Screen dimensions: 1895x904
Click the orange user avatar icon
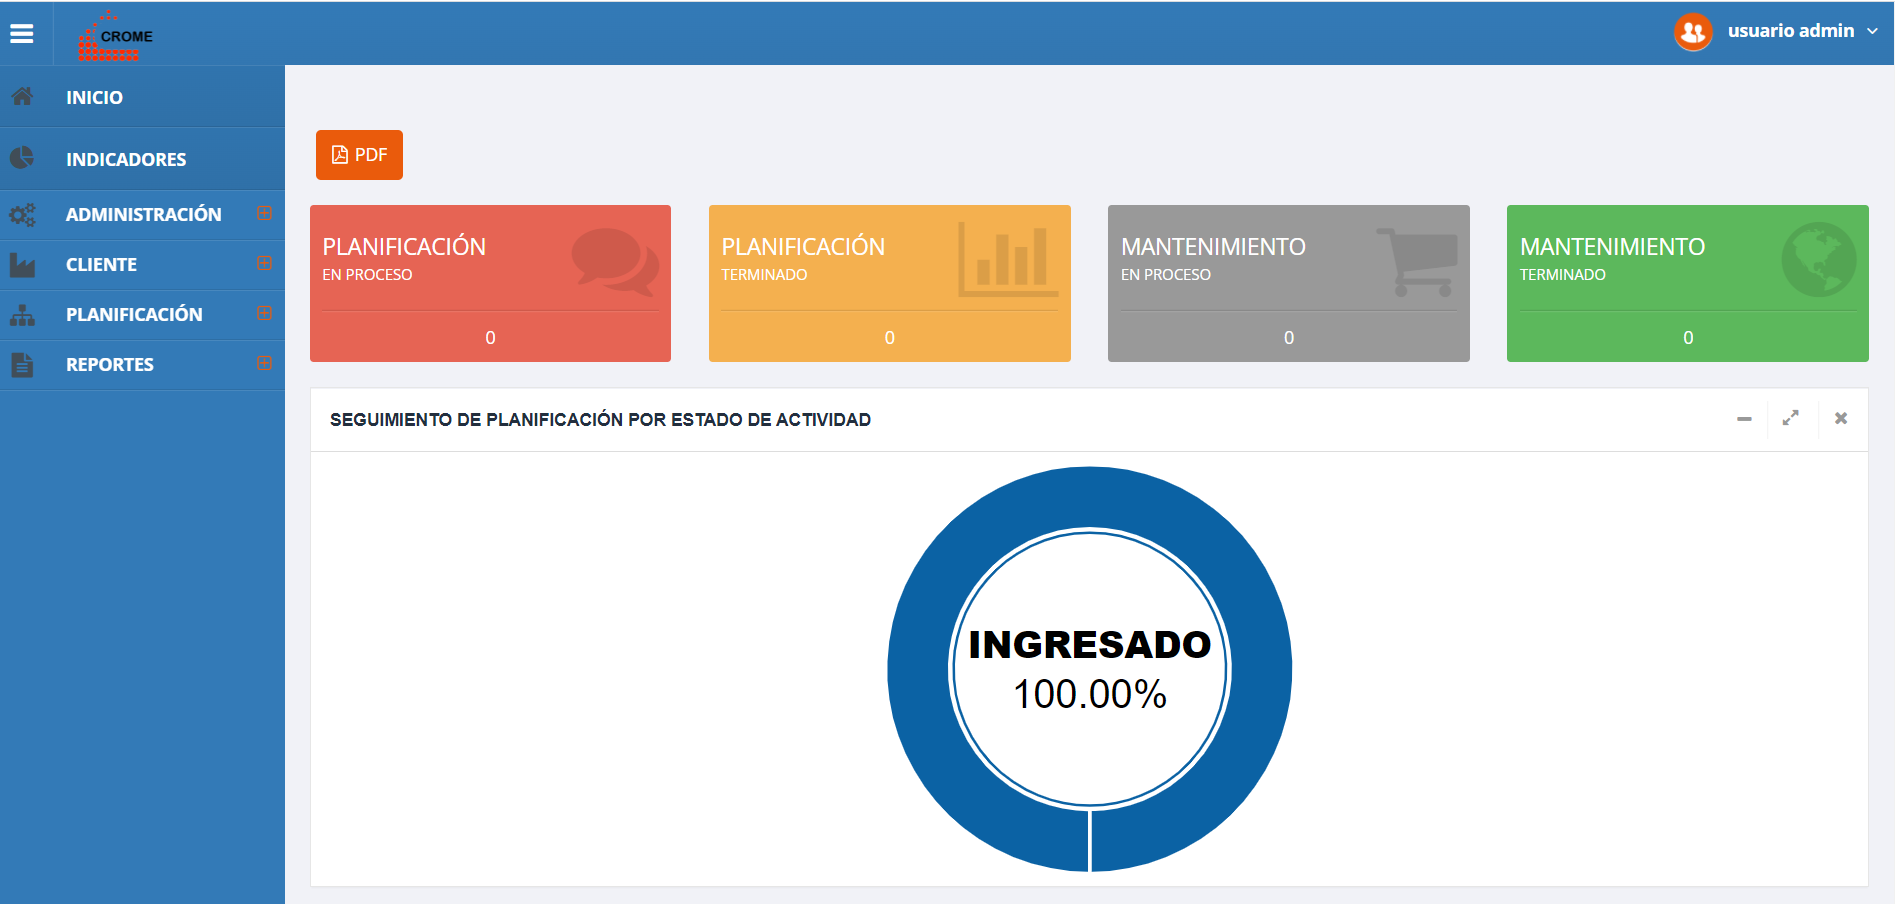click(1693, 32)
